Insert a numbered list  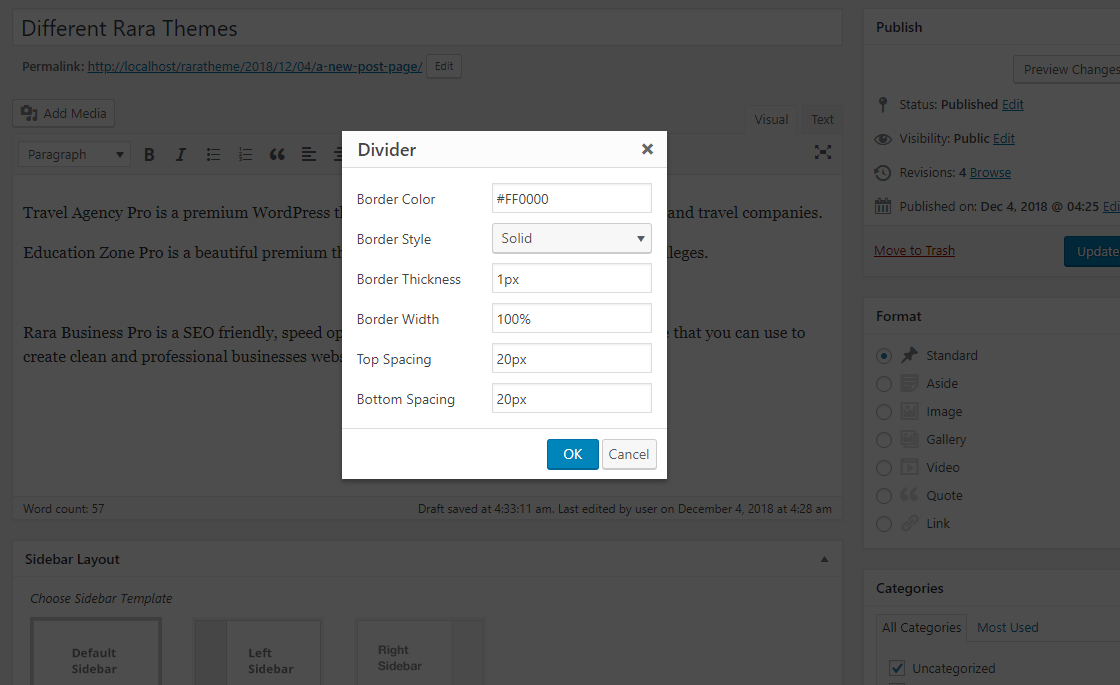click(x=245, y=154)
